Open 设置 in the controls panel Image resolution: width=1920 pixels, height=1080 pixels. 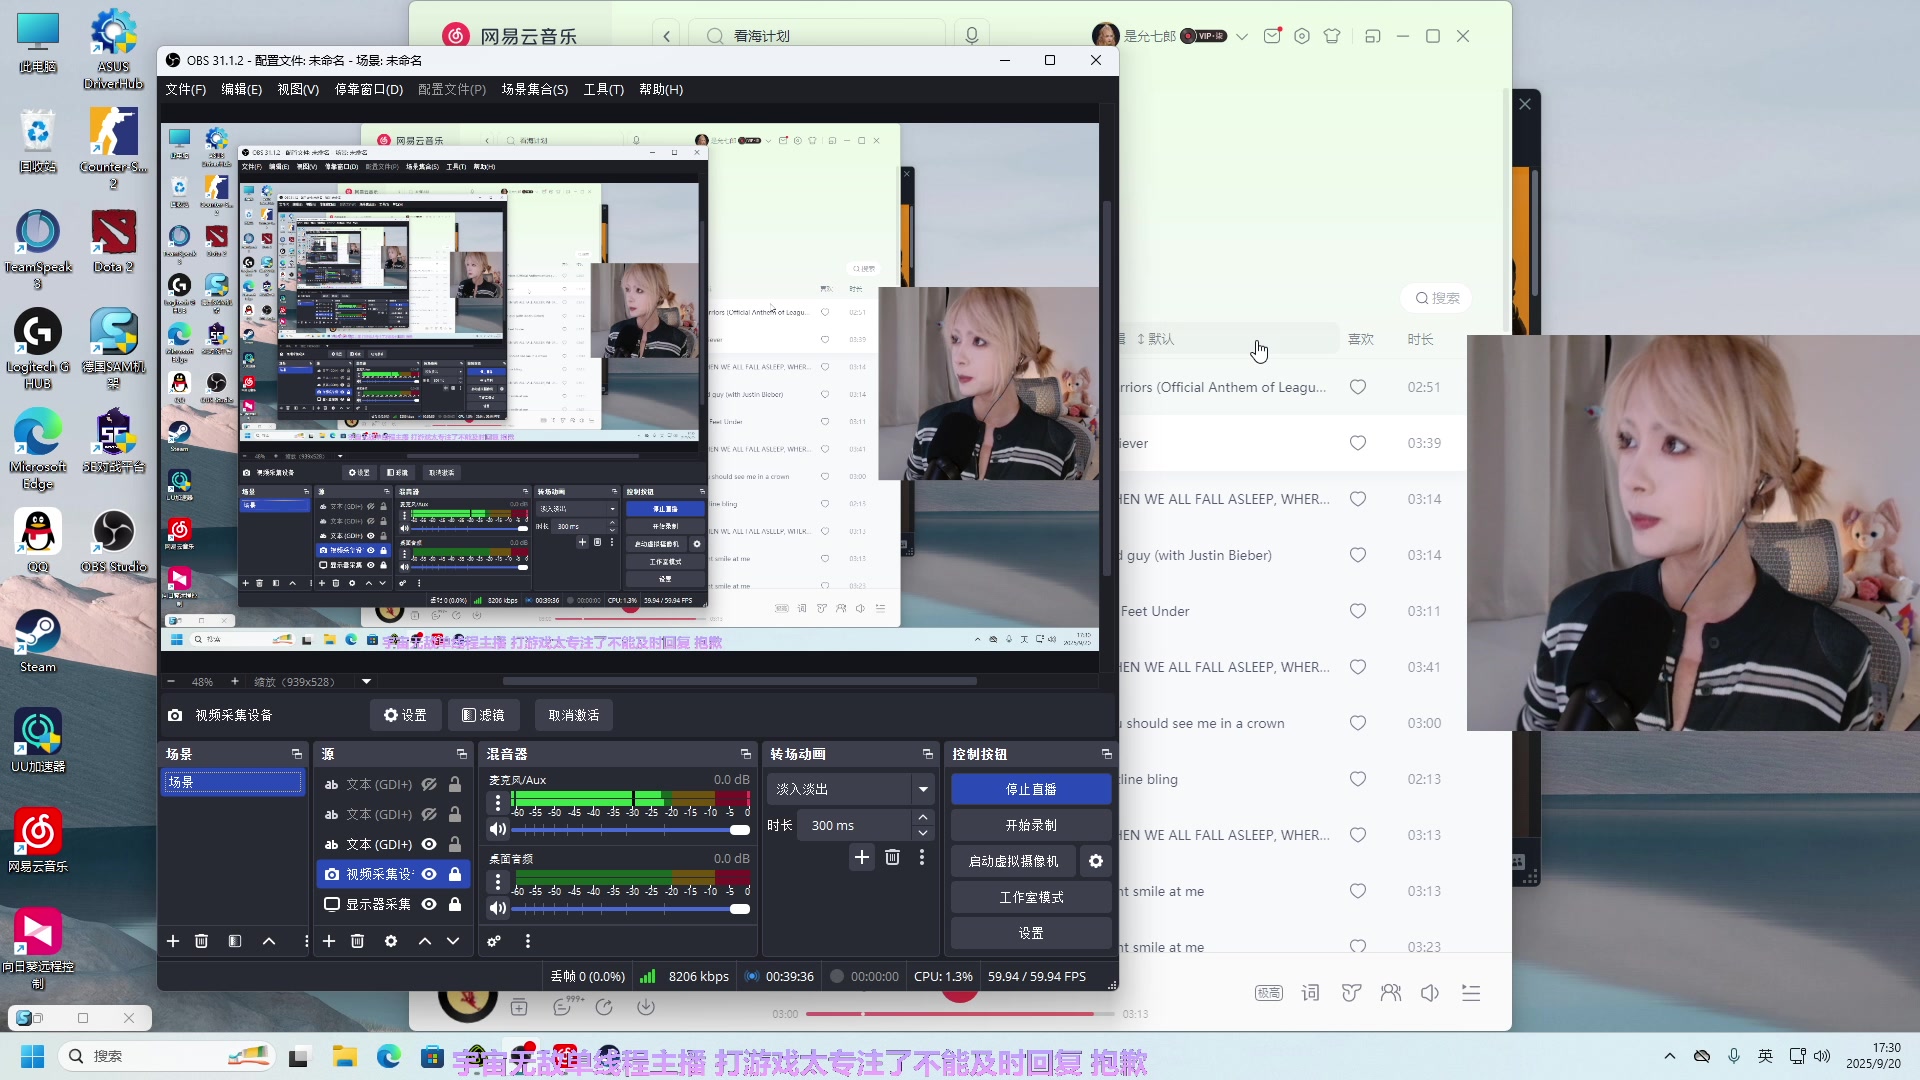click(1031, 933)
